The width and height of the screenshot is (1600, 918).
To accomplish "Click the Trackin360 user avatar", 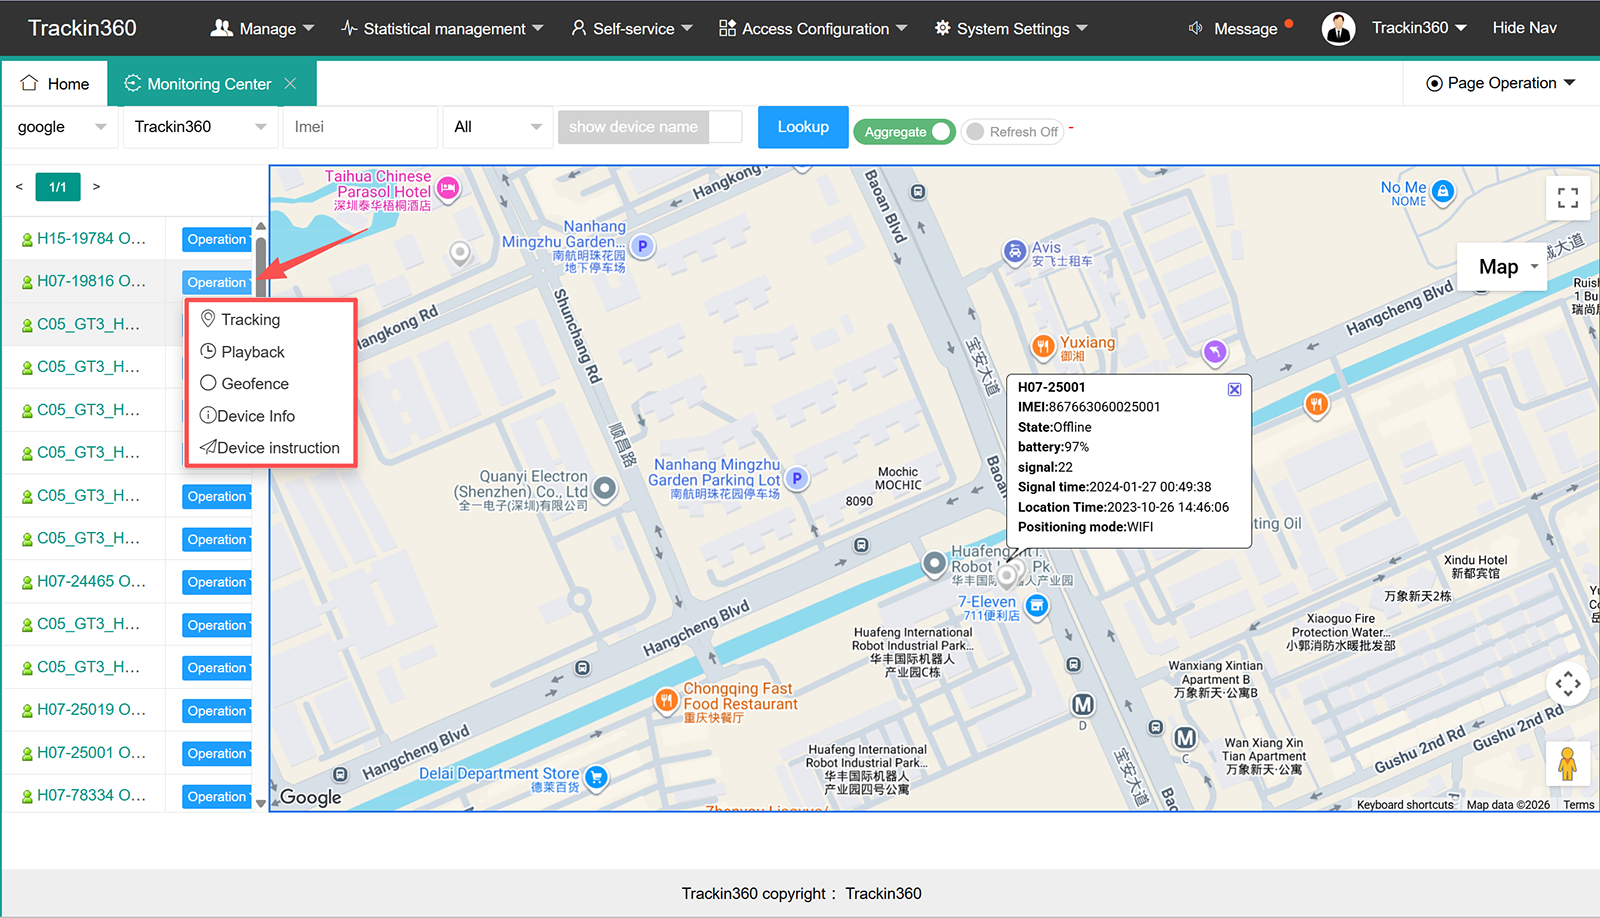I will coord(1338,28).
